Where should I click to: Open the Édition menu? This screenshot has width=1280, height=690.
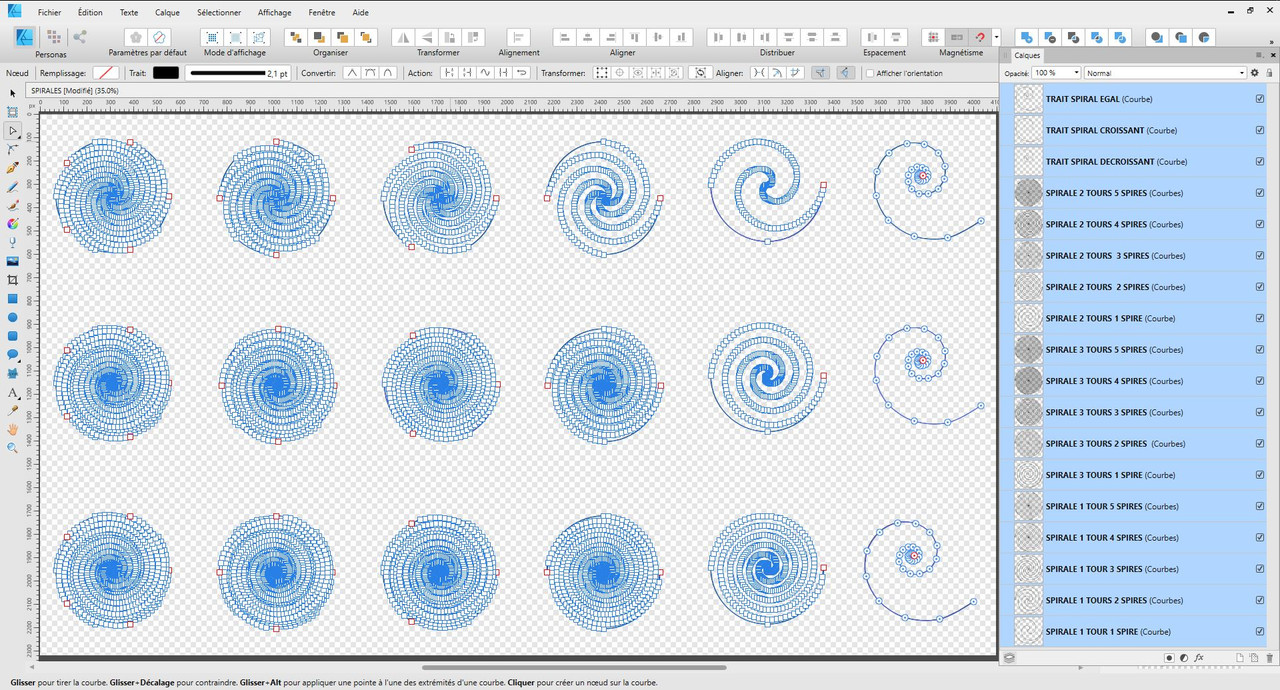point(90,13)
